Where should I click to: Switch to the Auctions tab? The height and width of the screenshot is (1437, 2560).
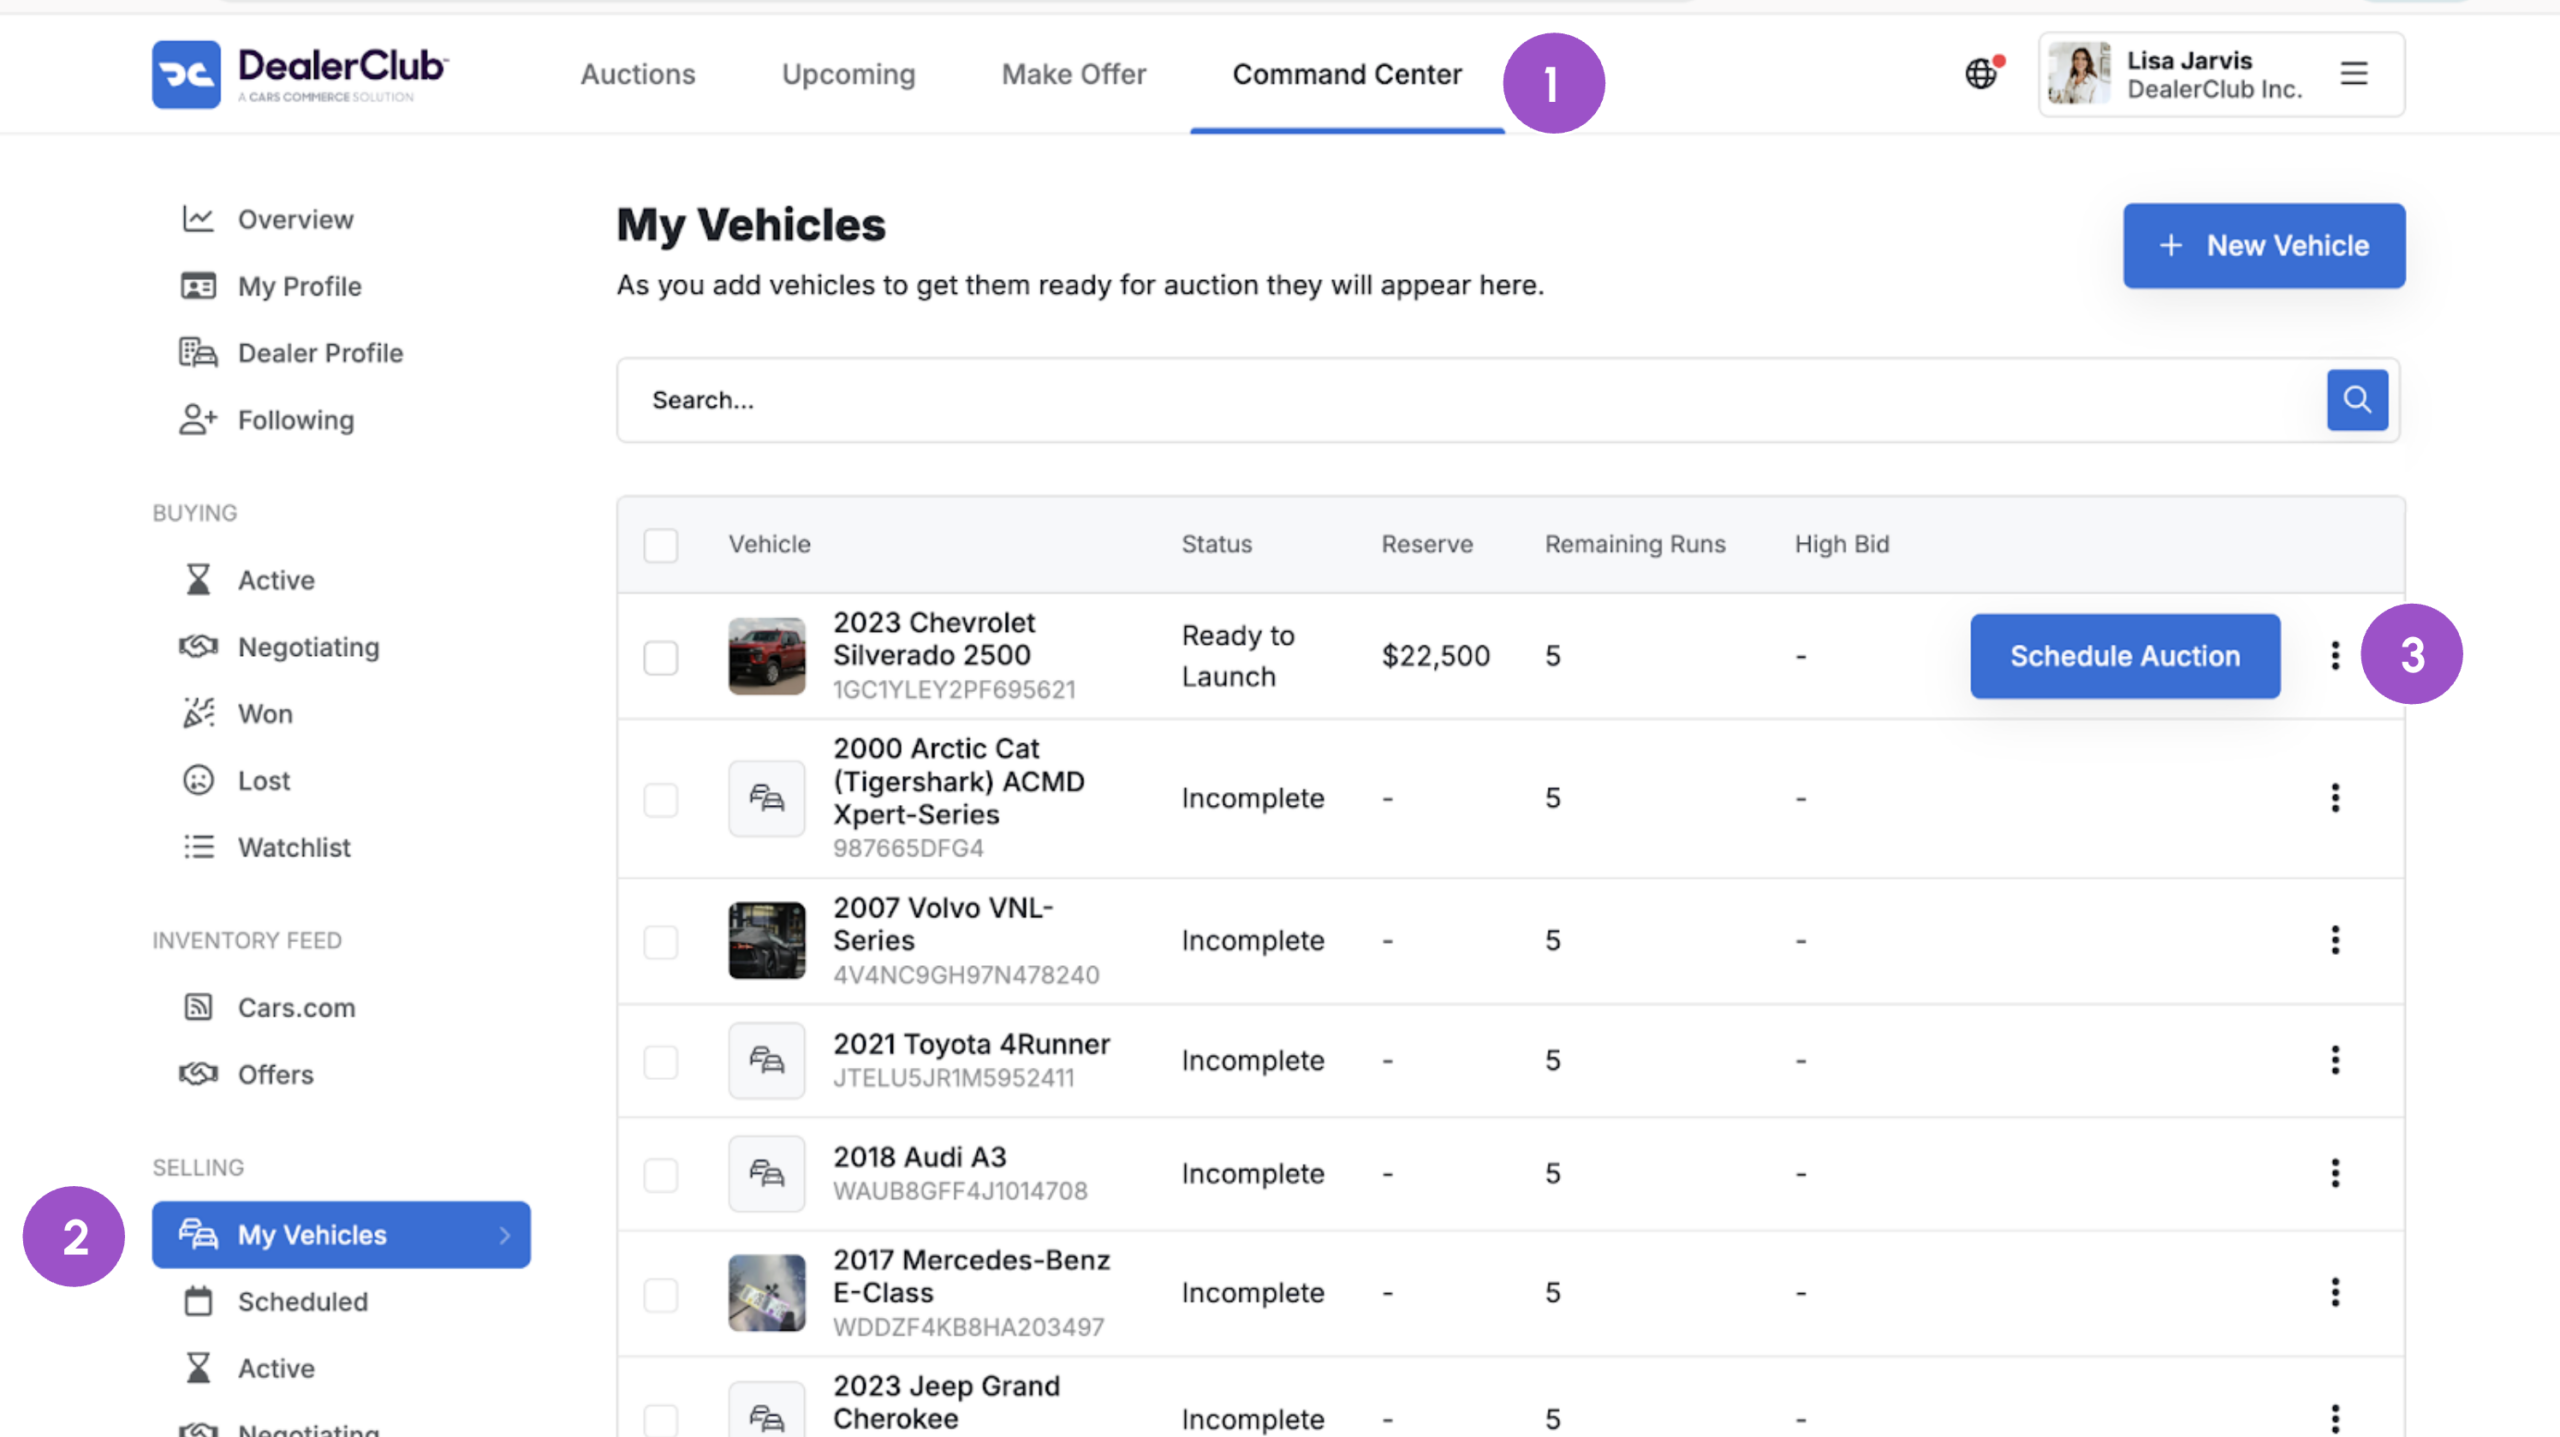tap(638, 74)
